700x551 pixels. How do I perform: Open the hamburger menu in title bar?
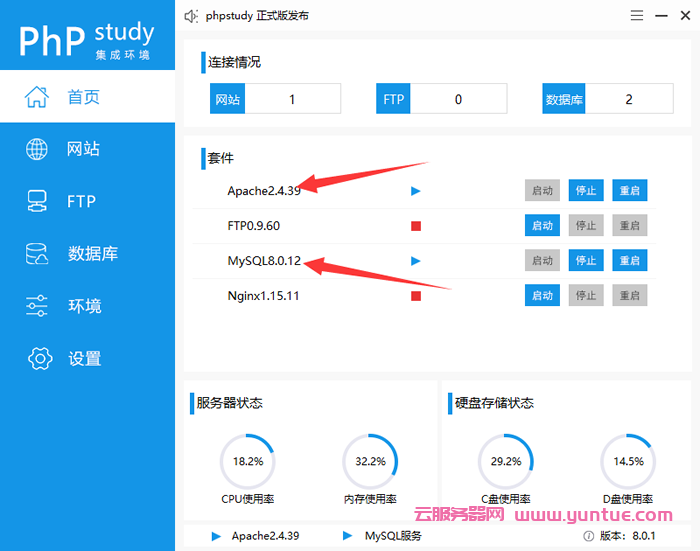pos(637,15)
